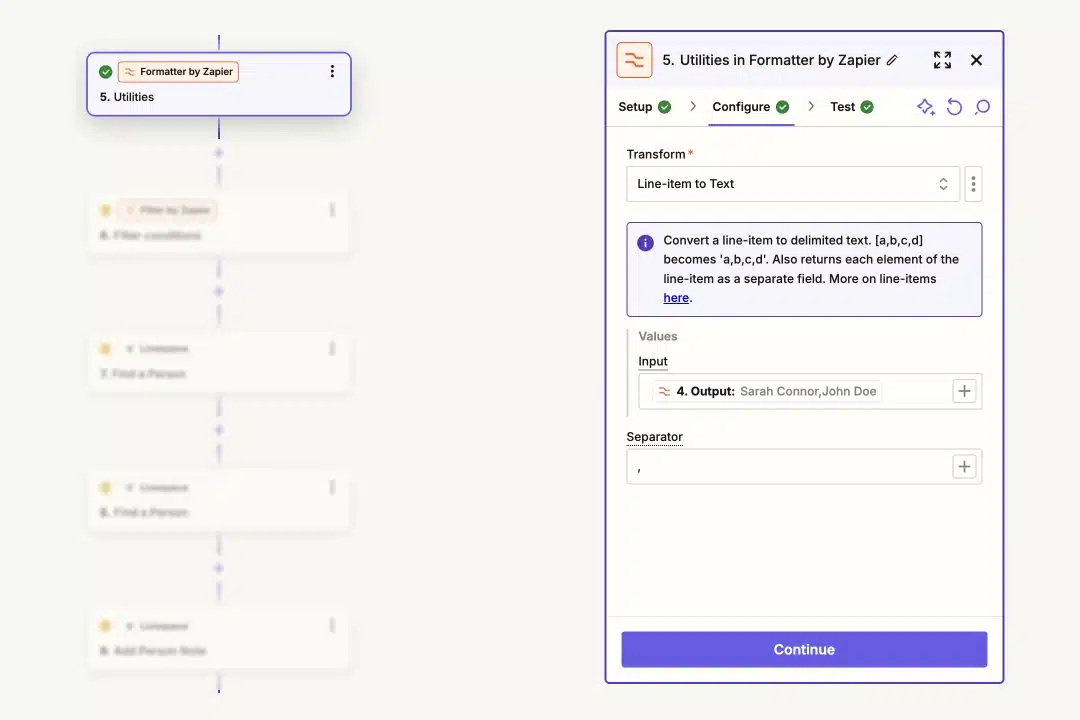
Task: Open the 'here' line-items link
Action: (x=676, y=298)
